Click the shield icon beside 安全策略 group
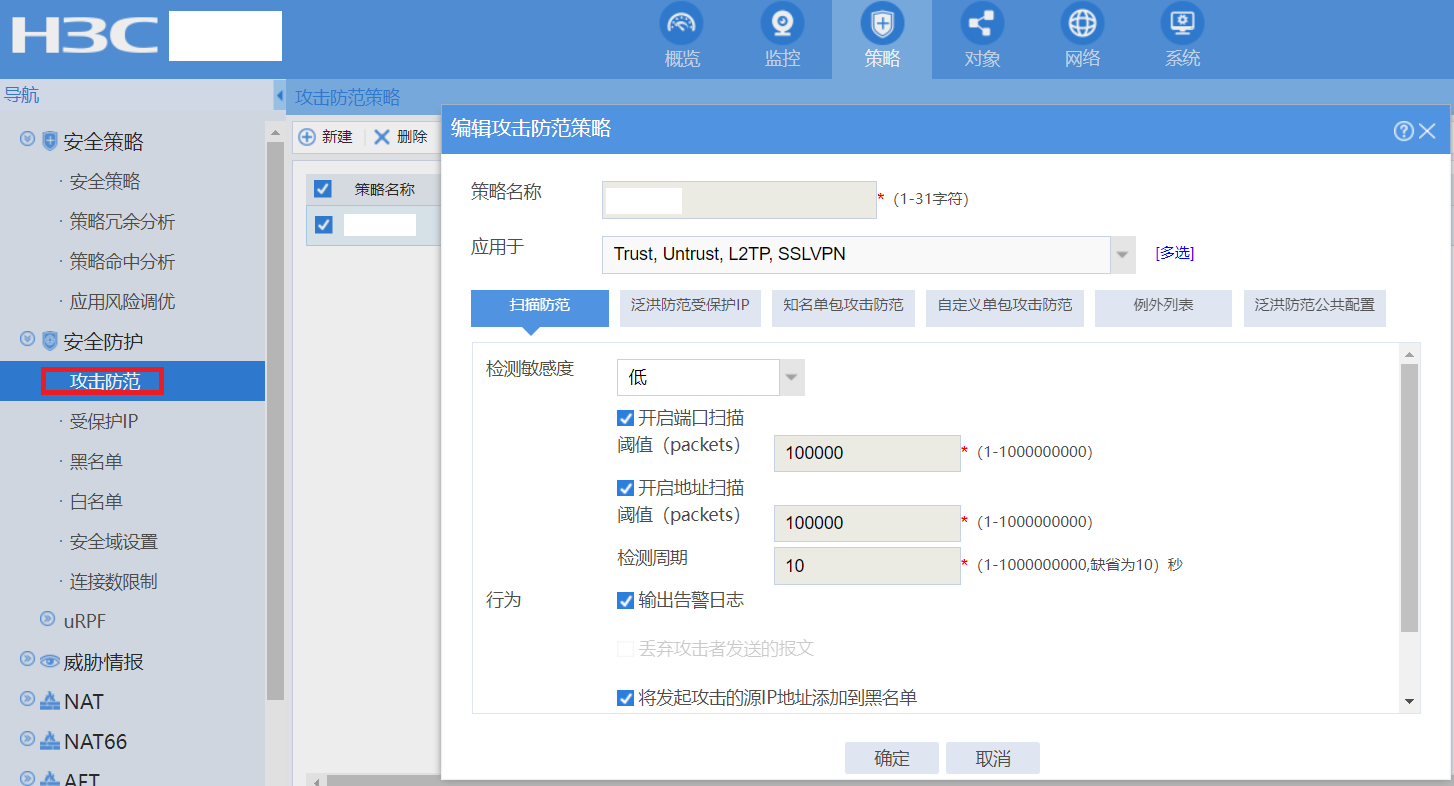Image resolution: width=1454 pixels, height=786 pixels. point(50,141)
